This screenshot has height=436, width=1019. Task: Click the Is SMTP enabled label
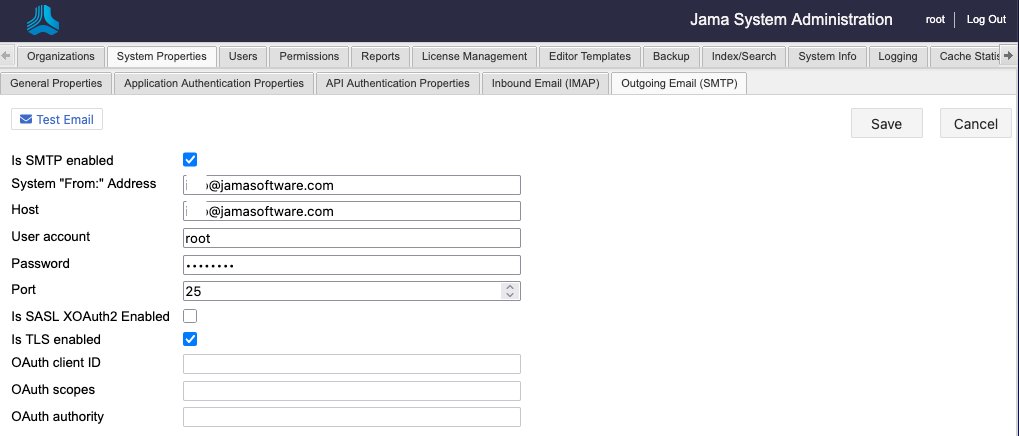coord(62,160)
